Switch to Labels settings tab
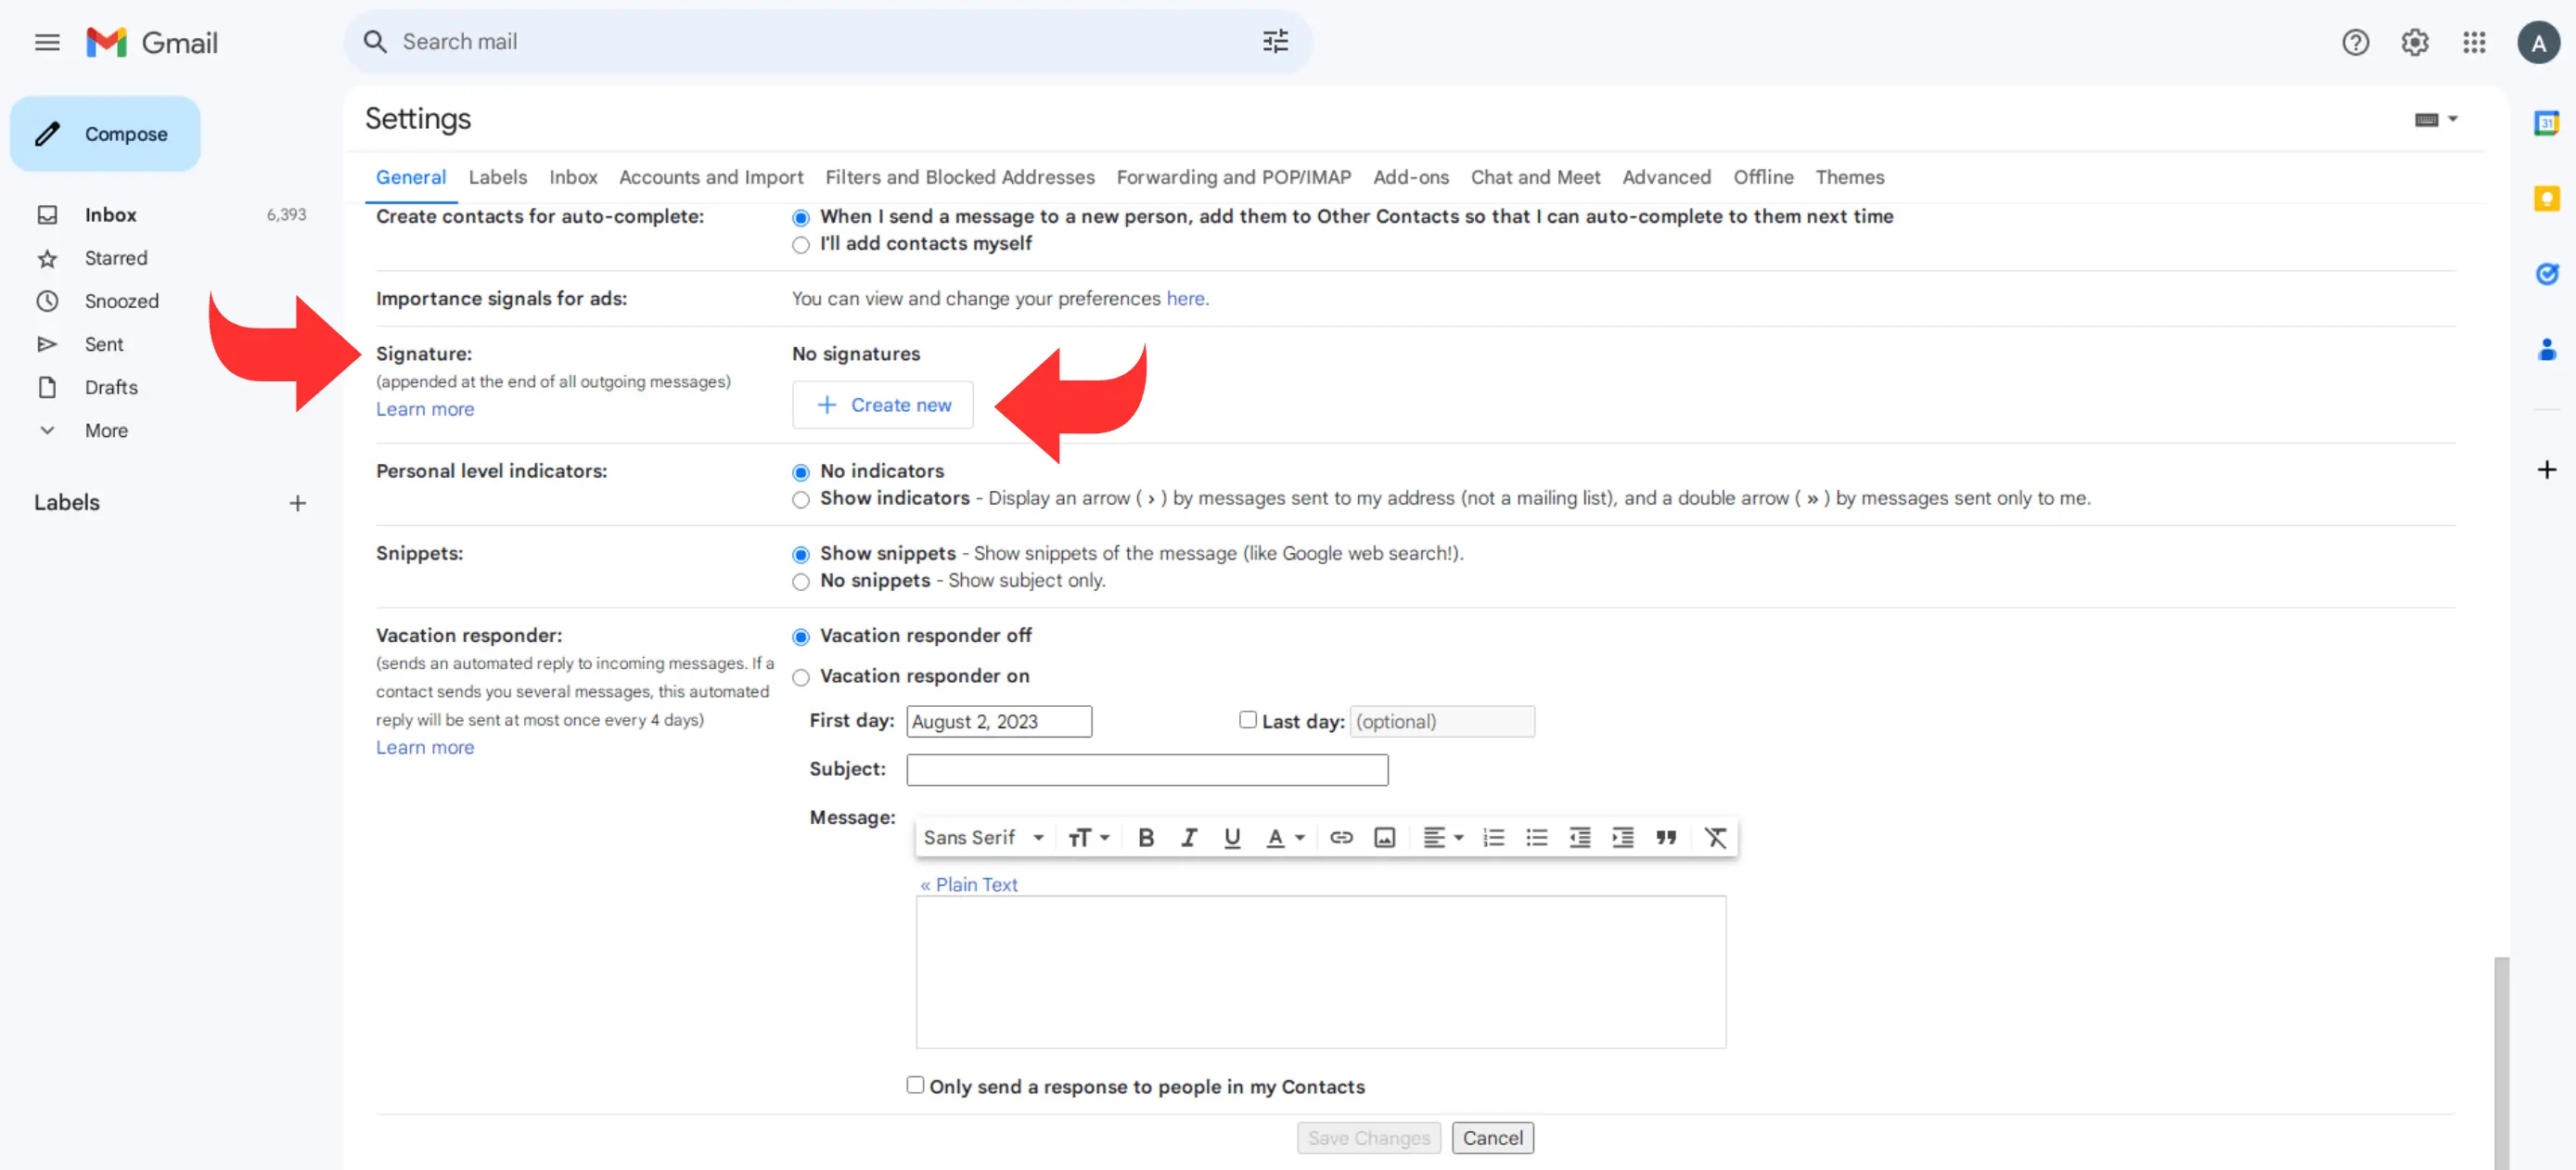 click(497, 177)
